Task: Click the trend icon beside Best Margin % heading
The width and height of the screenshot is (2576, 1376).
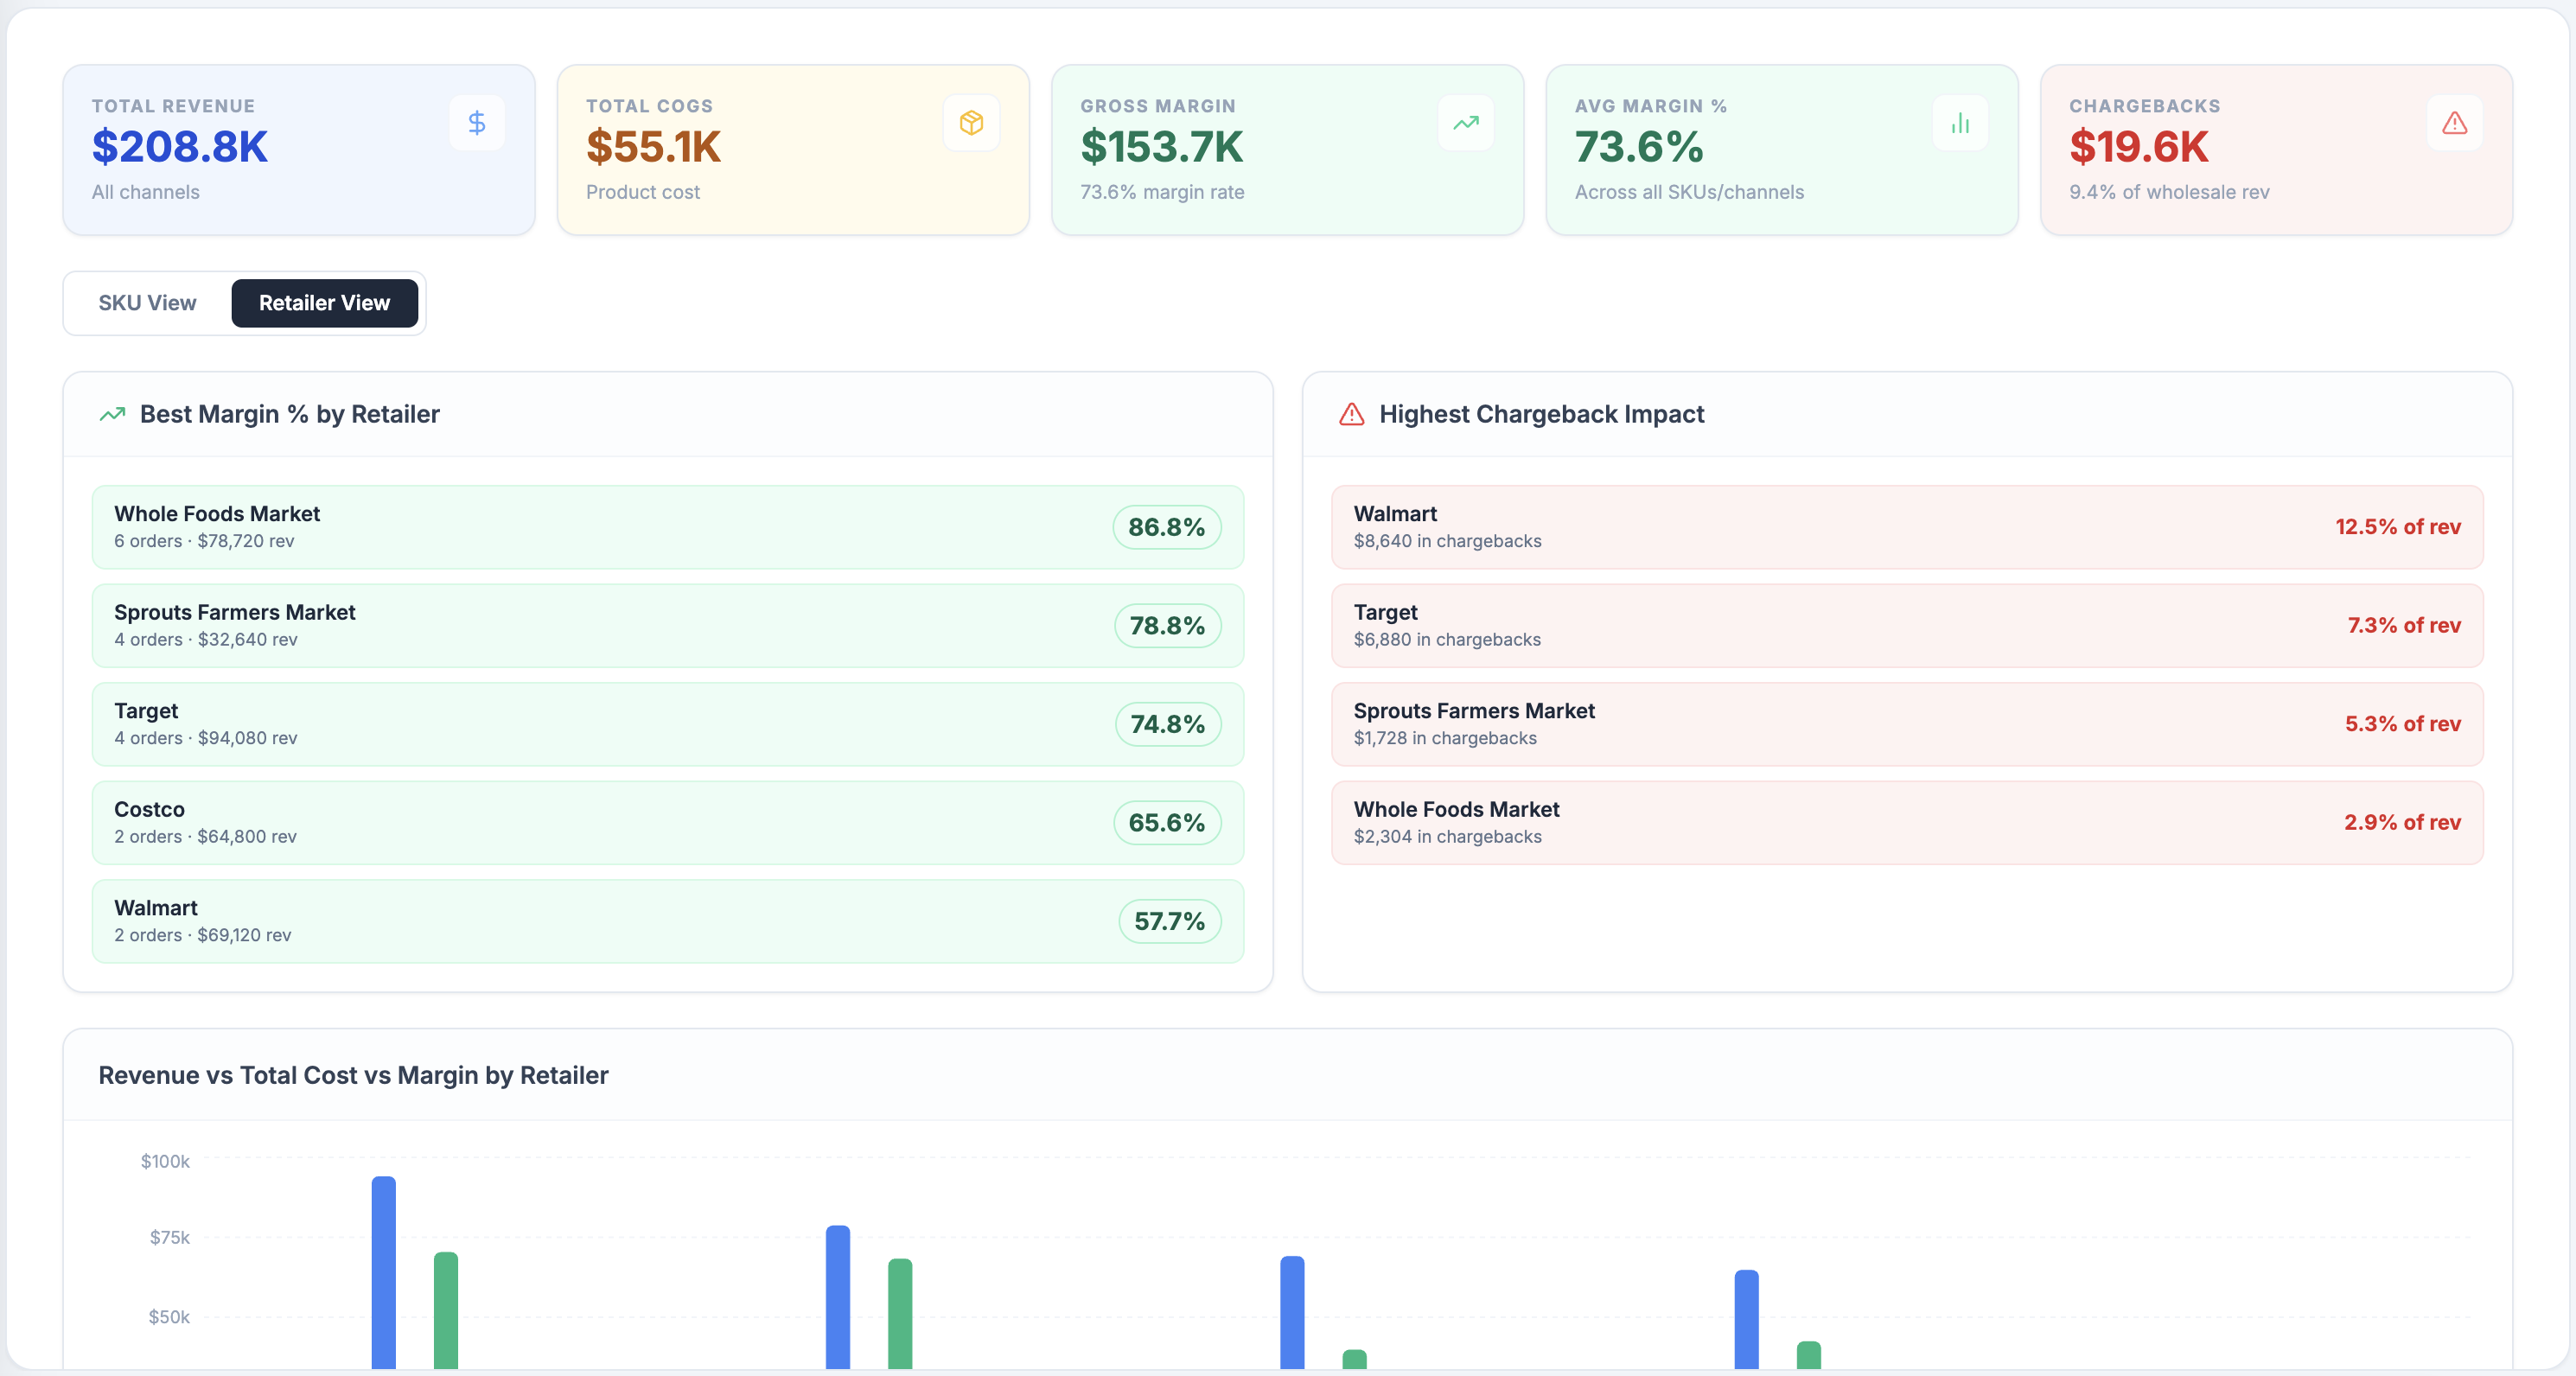Action: click(112, 414)
